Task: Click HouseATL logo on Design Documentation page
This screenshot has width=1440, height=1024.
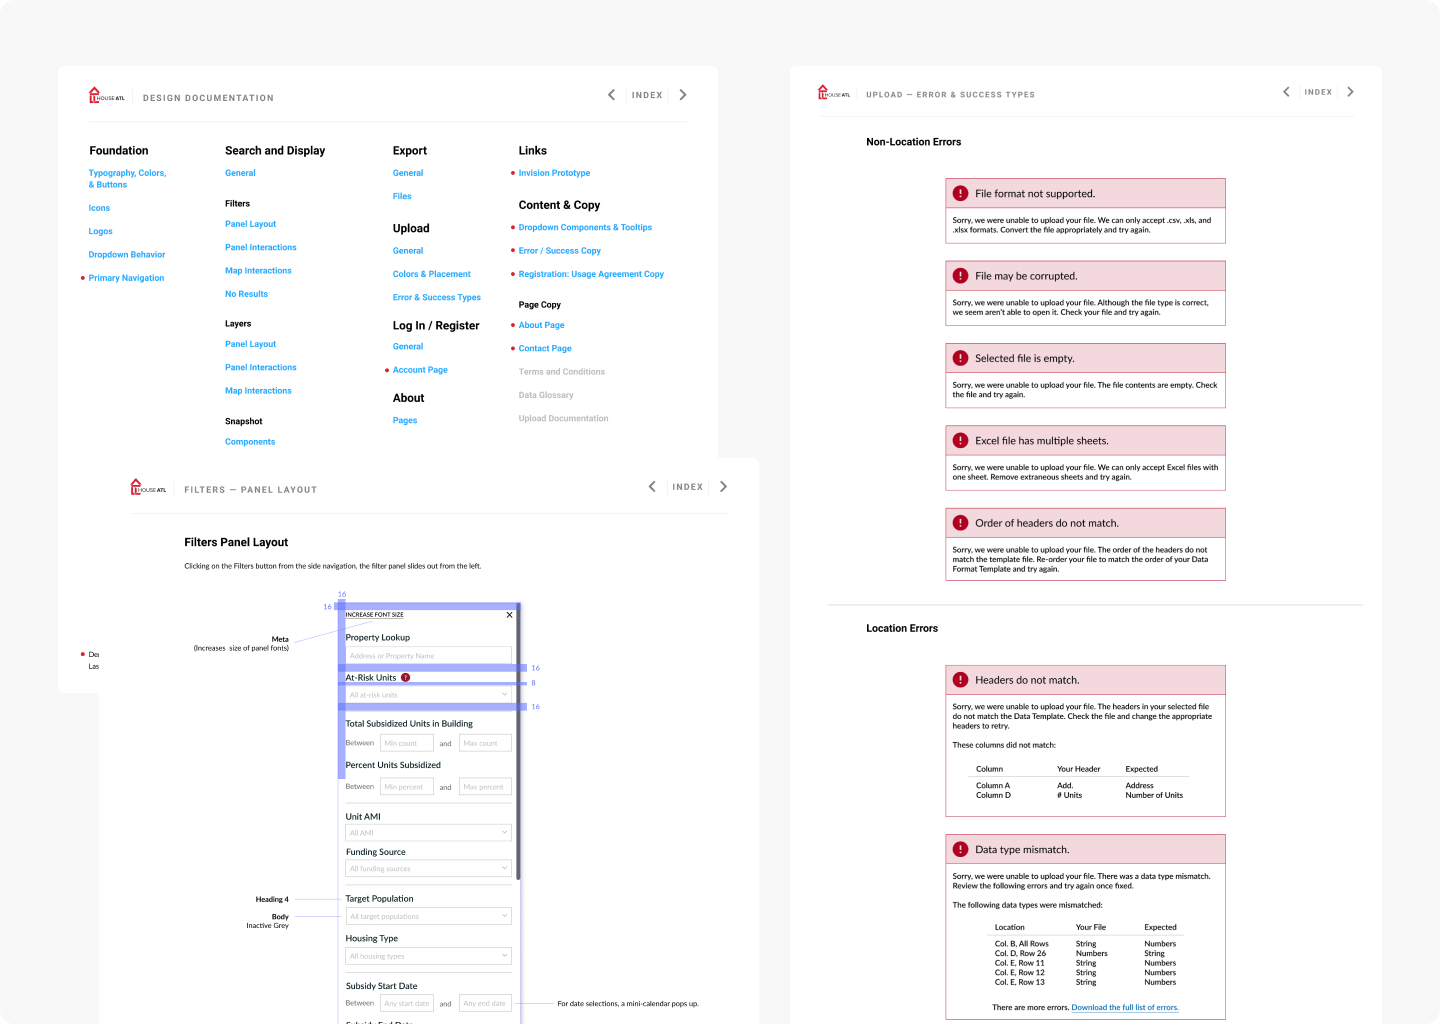Action: [x=107, y=96]
